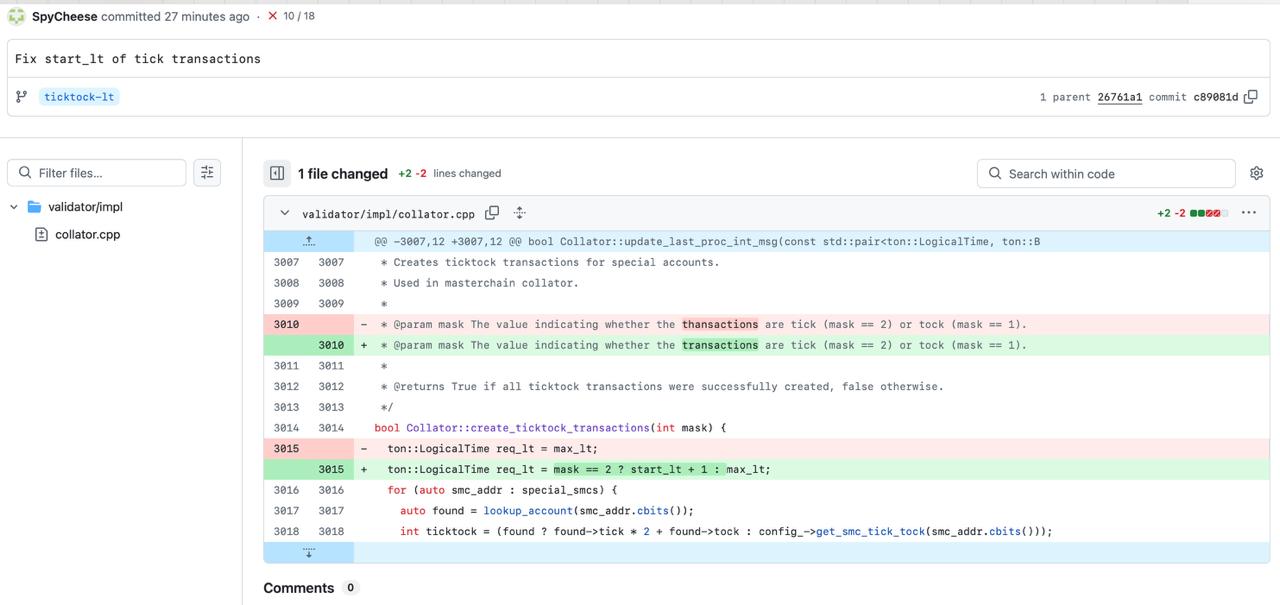1280x605 pixels.
Task: Click '1 file changed' summary text
Action: click(343, 174)
